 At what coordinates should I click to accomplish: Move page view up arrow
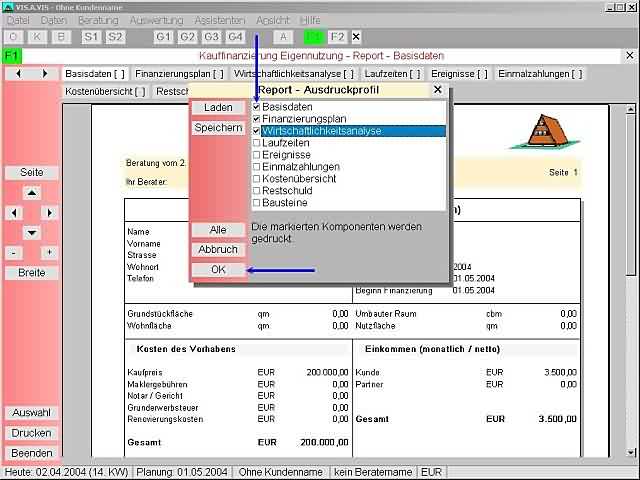pos(32,193)
